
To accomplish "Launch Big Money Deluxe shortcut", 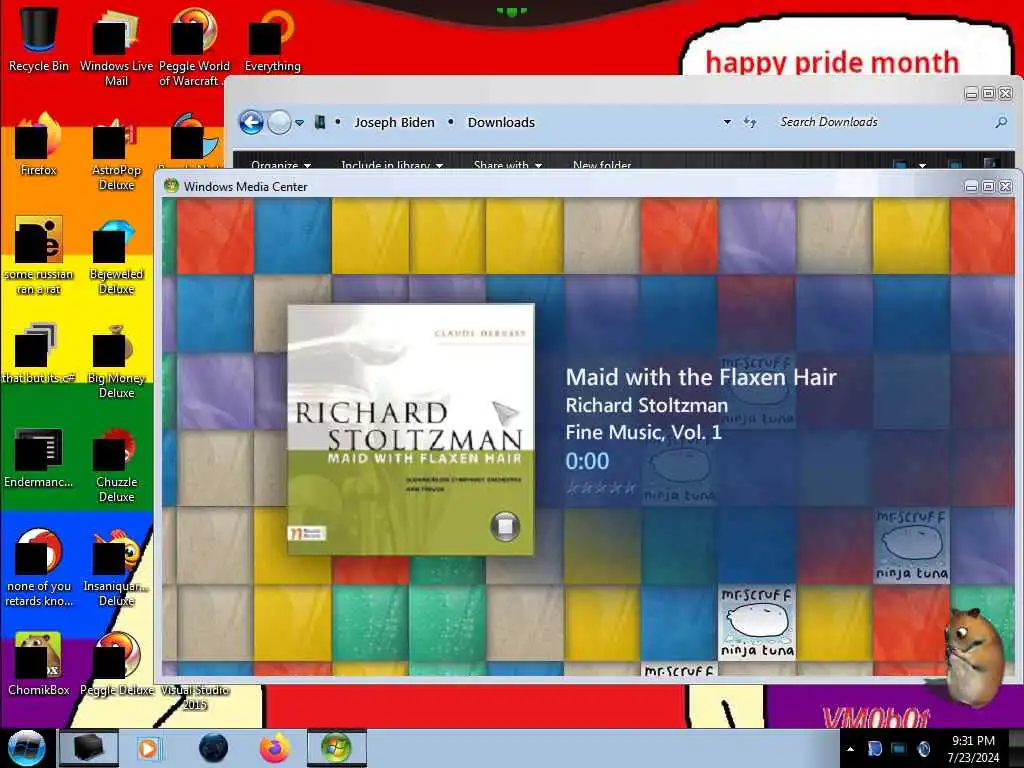I will point(116,359).
